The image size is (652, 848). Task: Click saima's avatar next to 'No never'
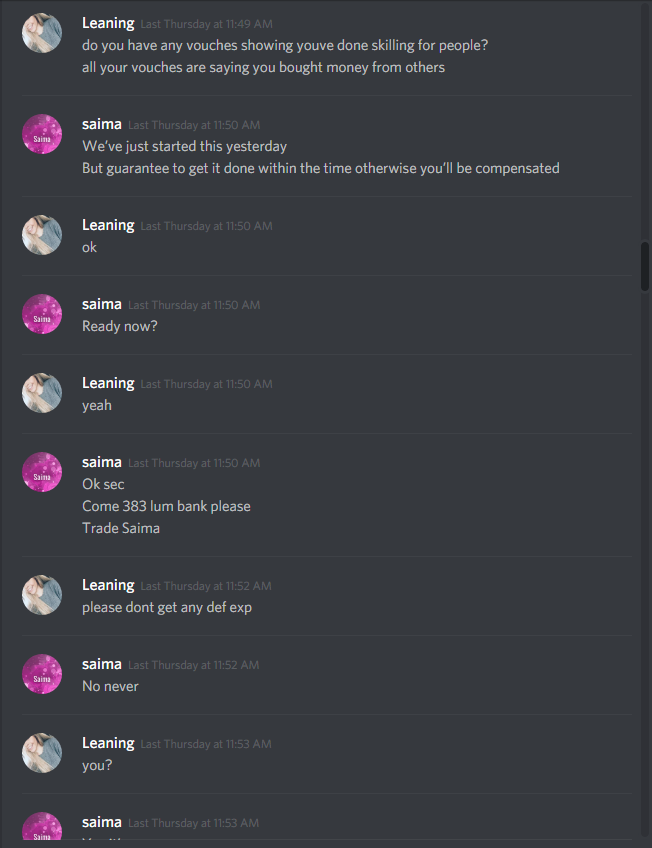pos(42,674)
